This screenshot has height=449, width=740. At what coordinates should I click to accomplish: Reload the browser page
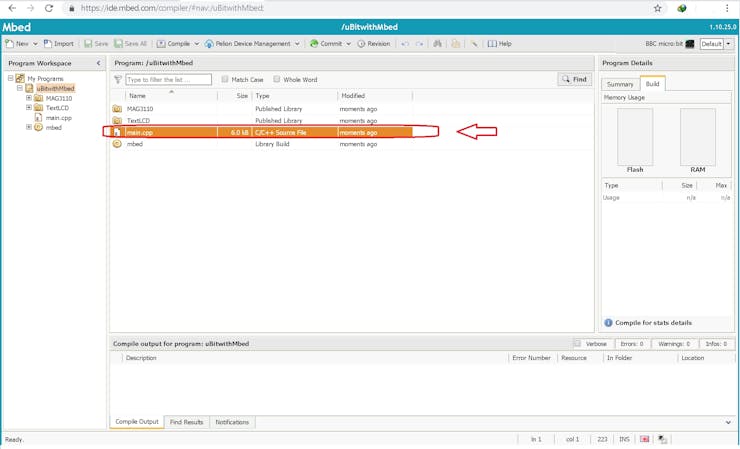[x=49, y=8]
